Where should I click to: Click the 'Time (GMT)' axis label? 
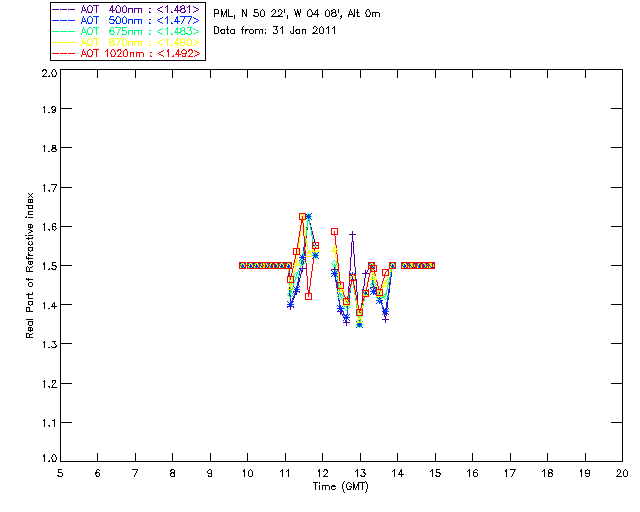click(341, 487)
